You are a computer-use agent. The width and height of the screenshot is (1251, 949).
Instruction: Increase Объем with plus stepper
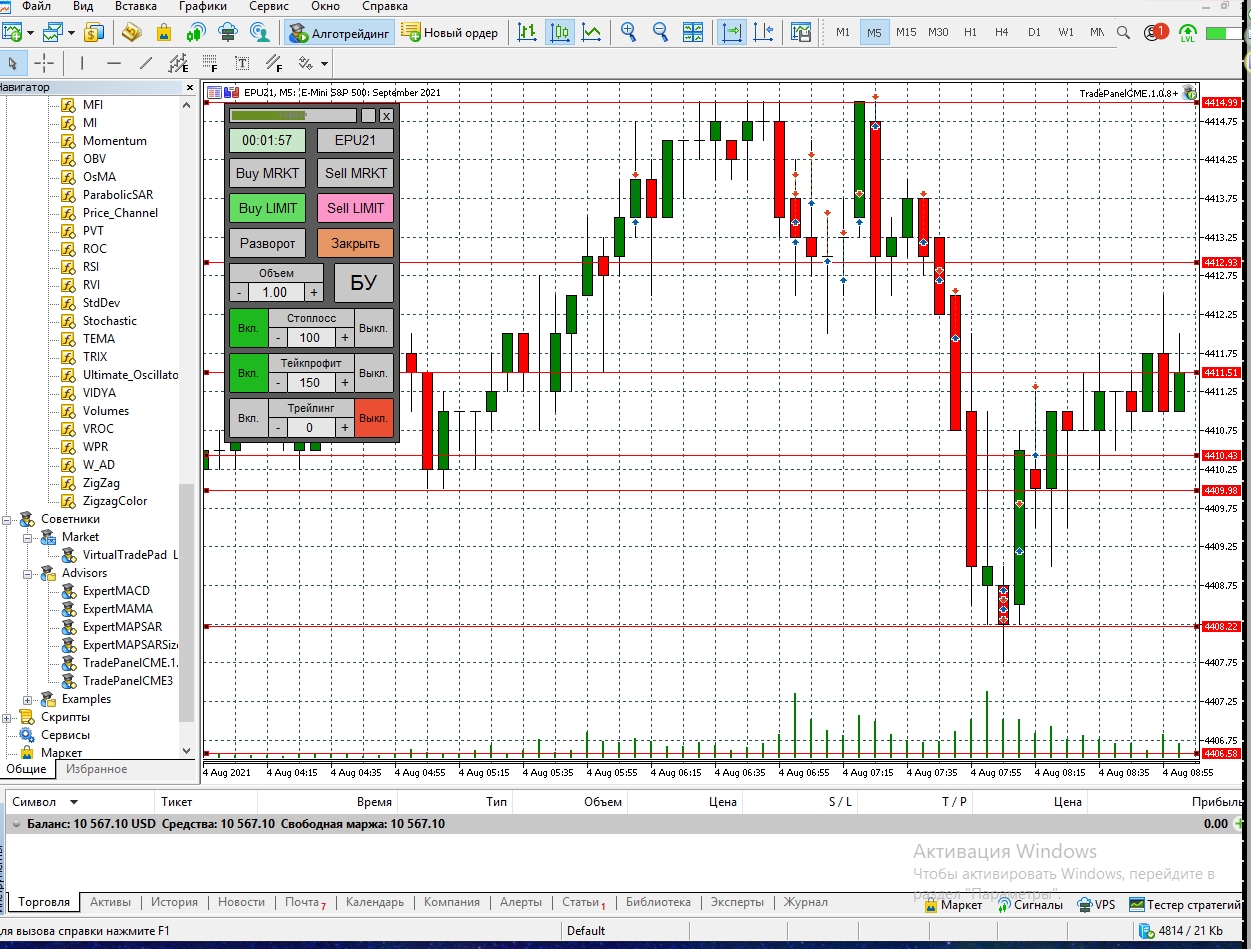[314, 292]
